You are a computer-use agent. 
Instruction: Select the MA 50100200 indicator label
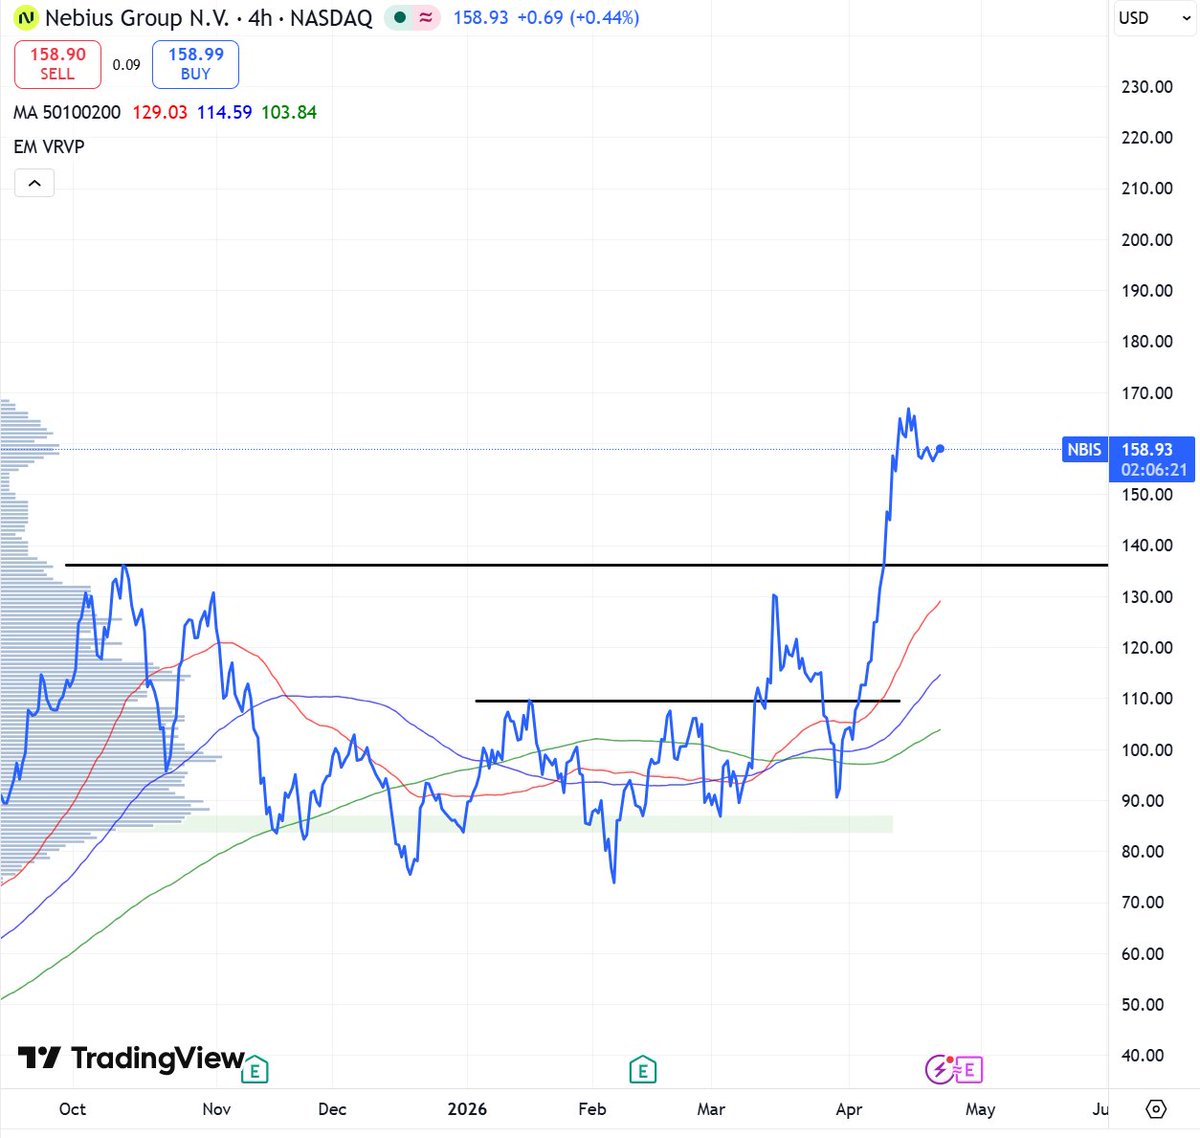point(67,112)
